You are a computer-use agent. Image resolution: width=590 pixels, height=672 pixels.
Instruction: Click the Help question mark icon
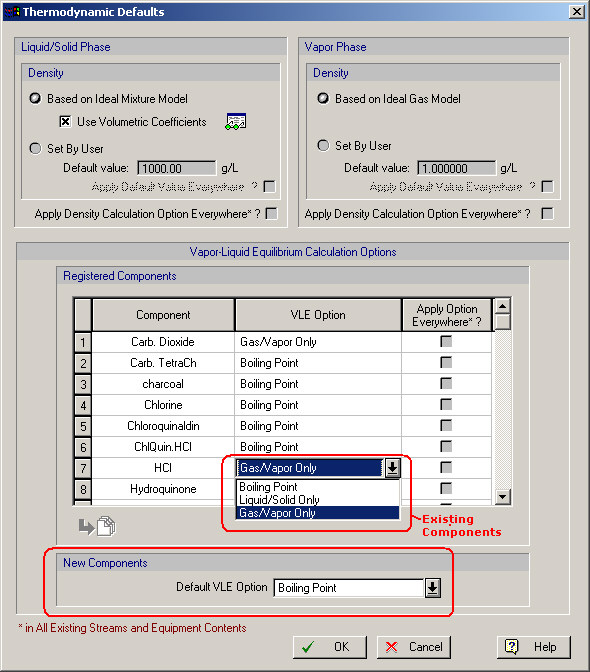pyautogui.click(x=512, y=646)
